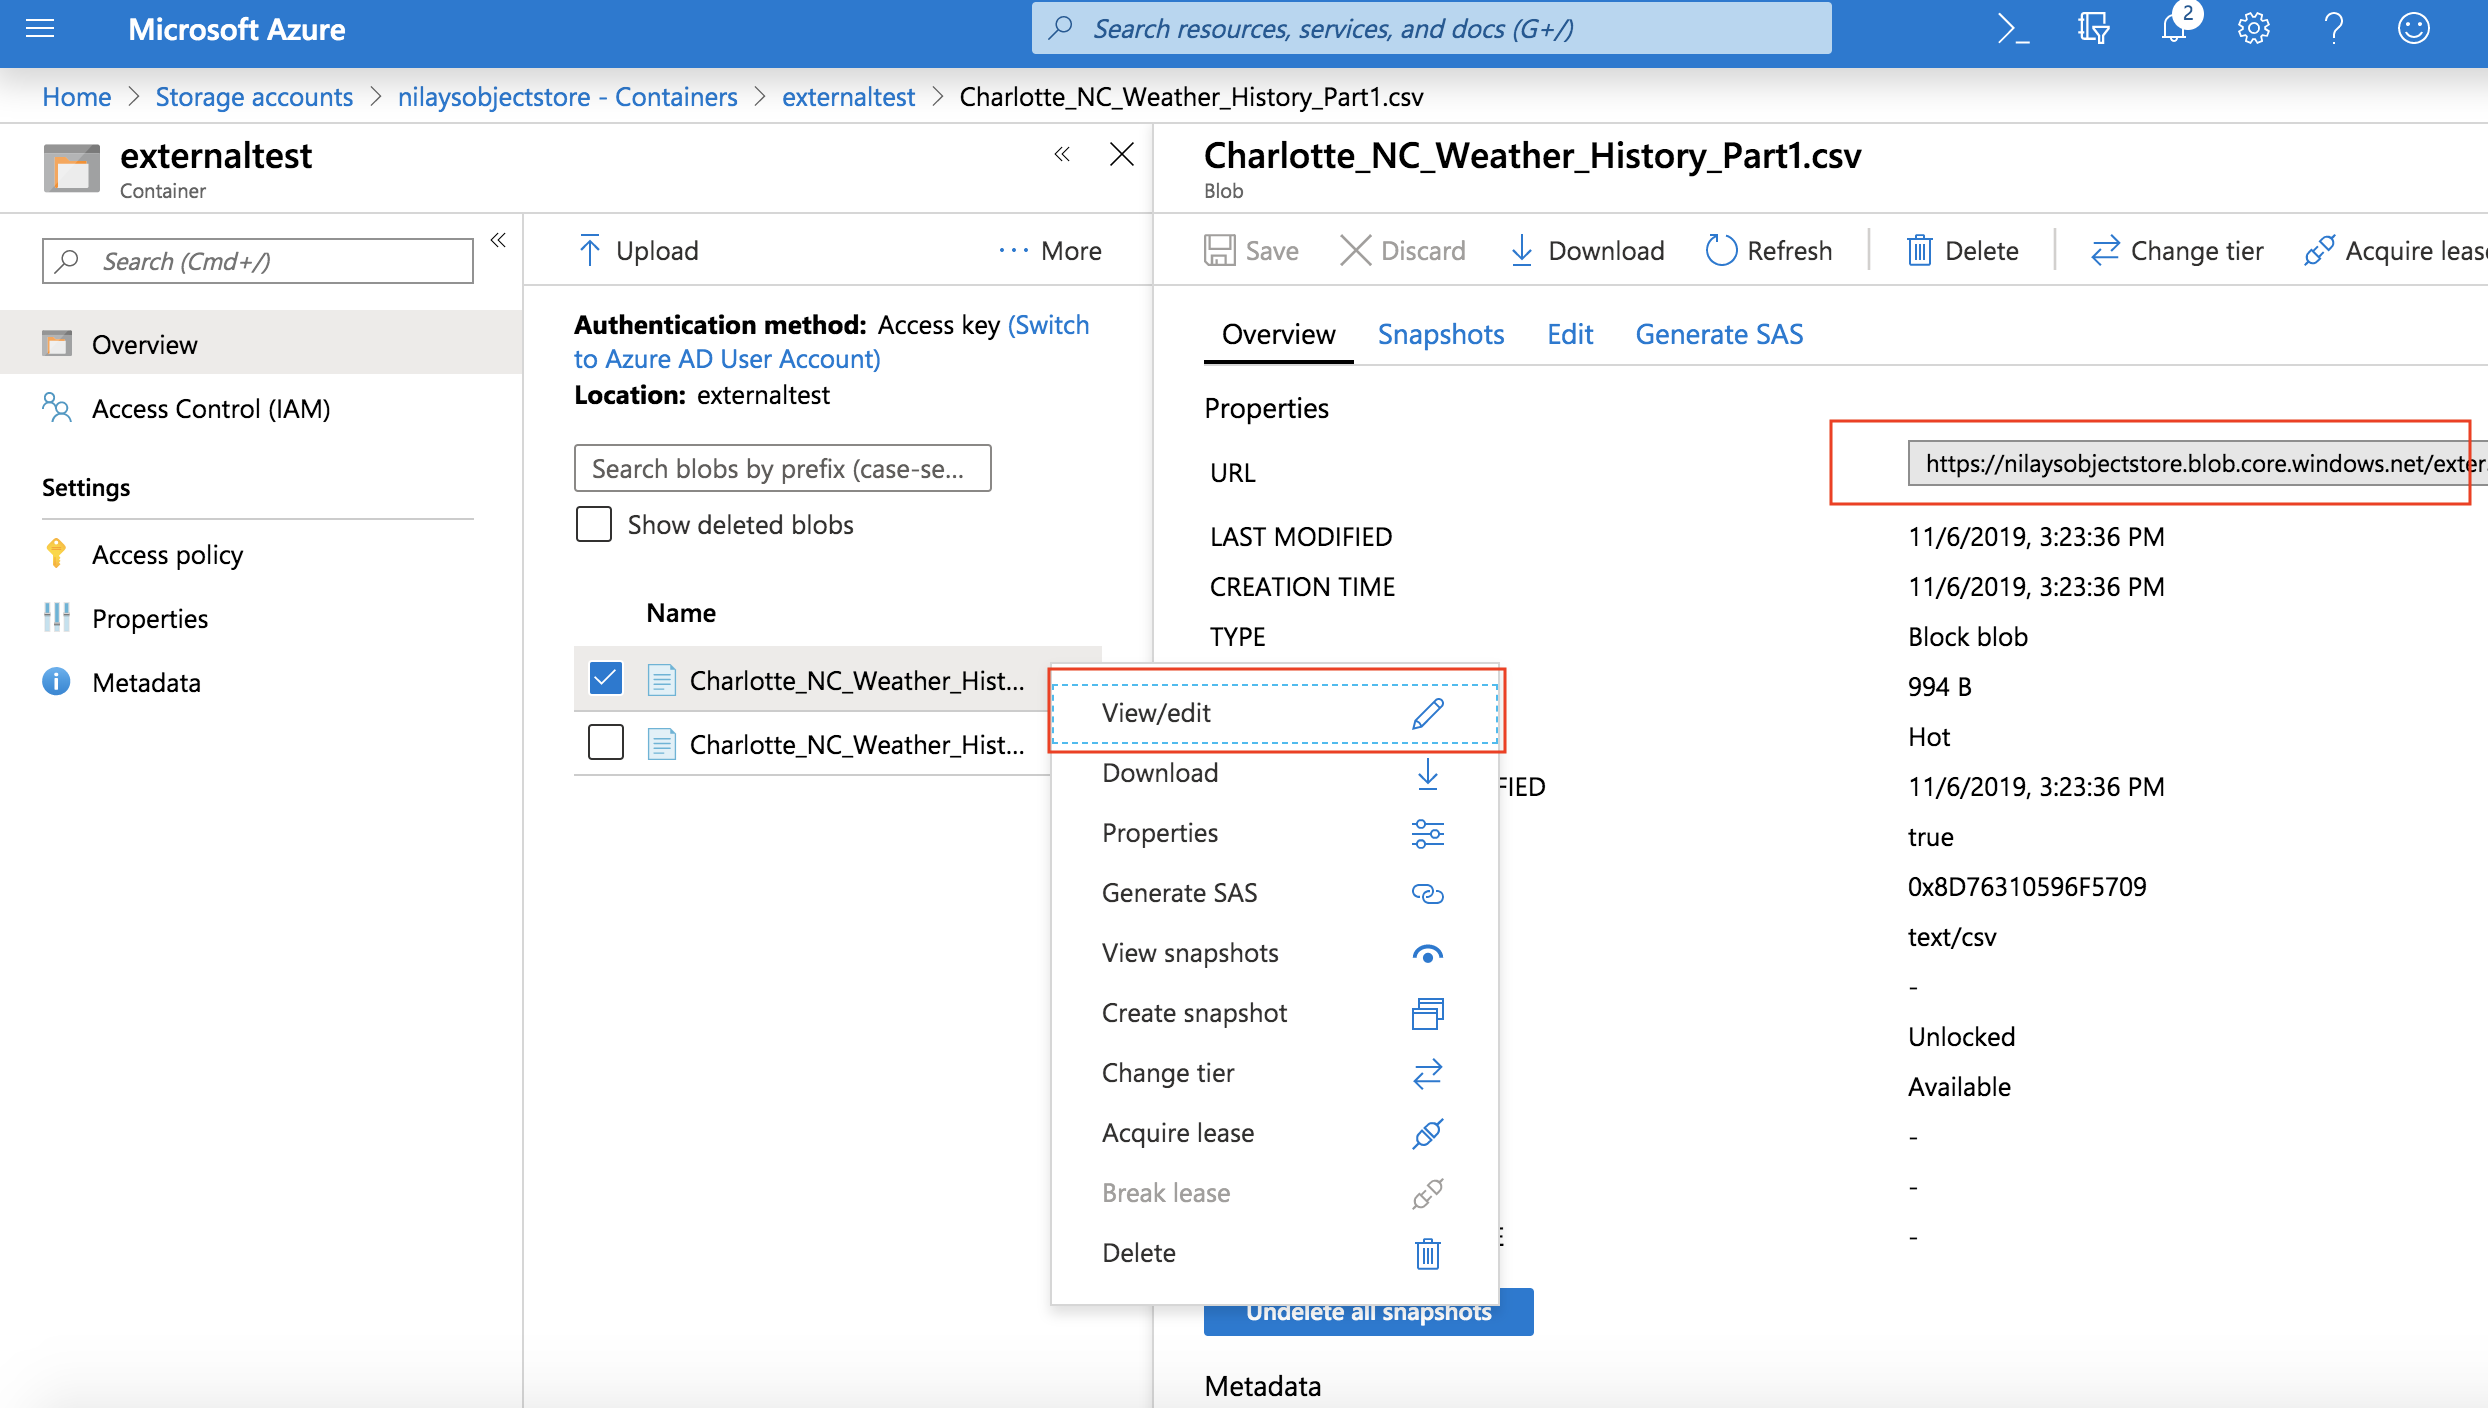Collapse the externaltest container blade

coord(1062,154)
